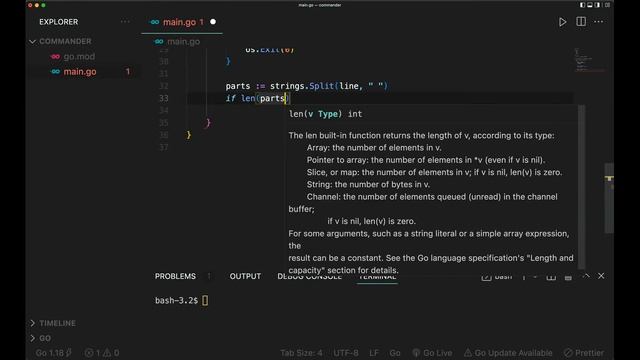Split the editor to the right
This screenshot has height=360, width=640.
(x=581, y=22)
